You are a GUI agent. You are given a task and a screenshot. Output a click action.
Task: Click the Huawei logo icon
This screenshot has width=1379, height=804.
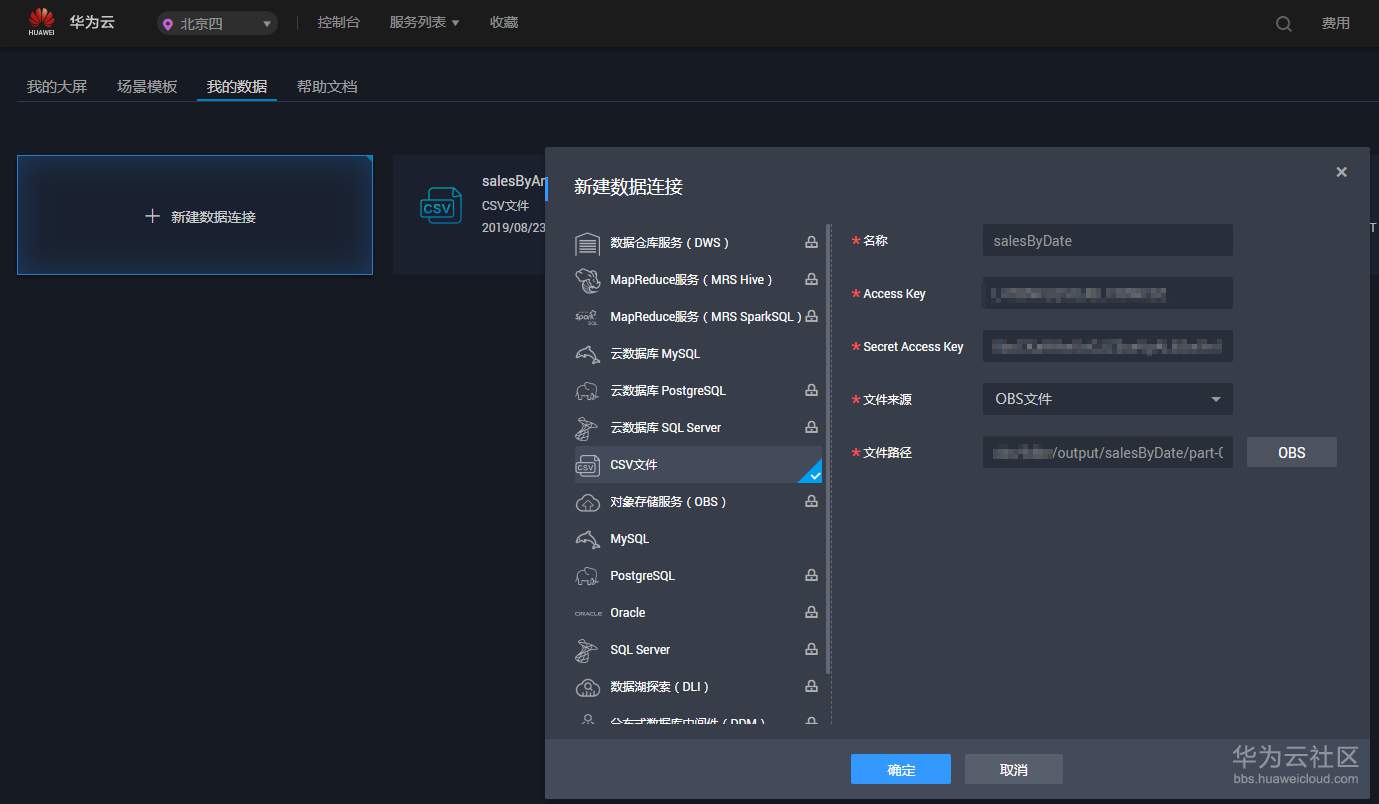point(41,22)
